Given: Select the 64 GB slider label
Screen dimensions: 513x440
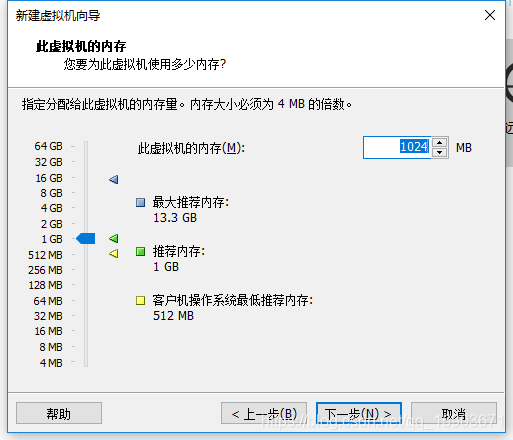Looking at the screenshot, I should 48,146.
